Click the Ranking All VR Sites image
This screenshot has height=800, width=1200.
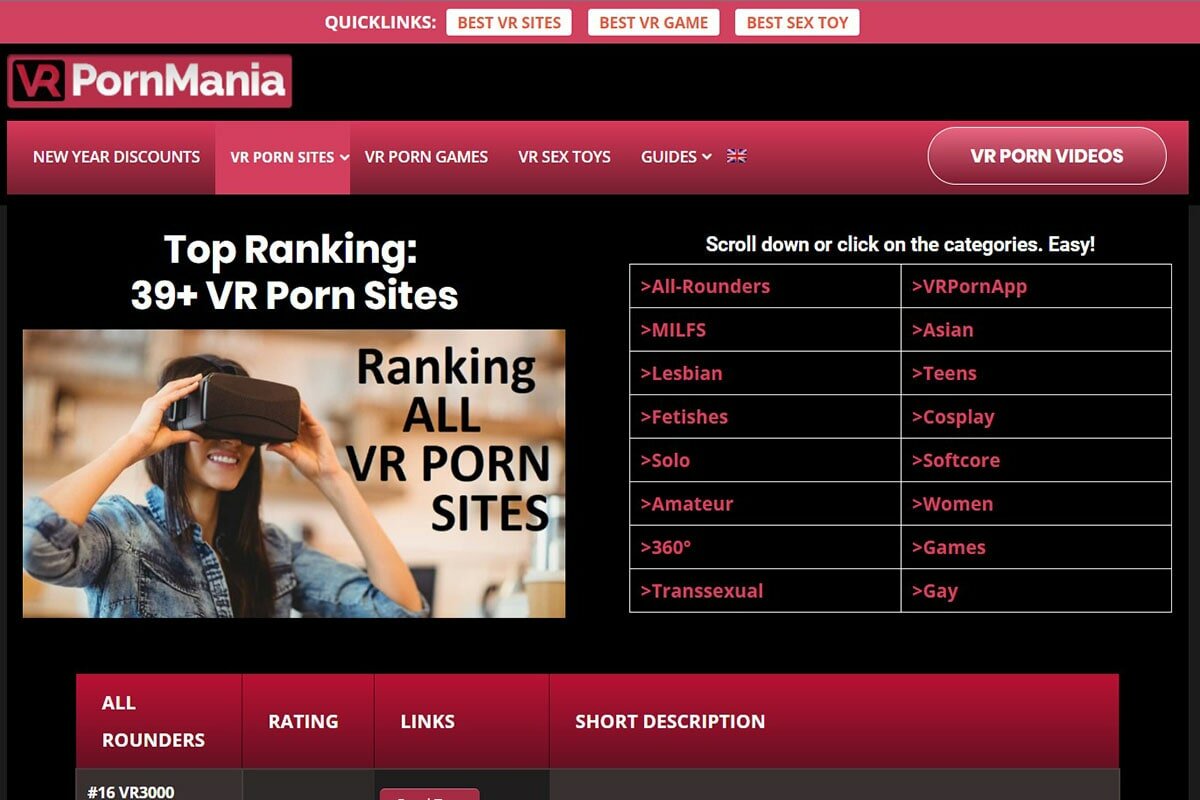[x=294, y=474]
